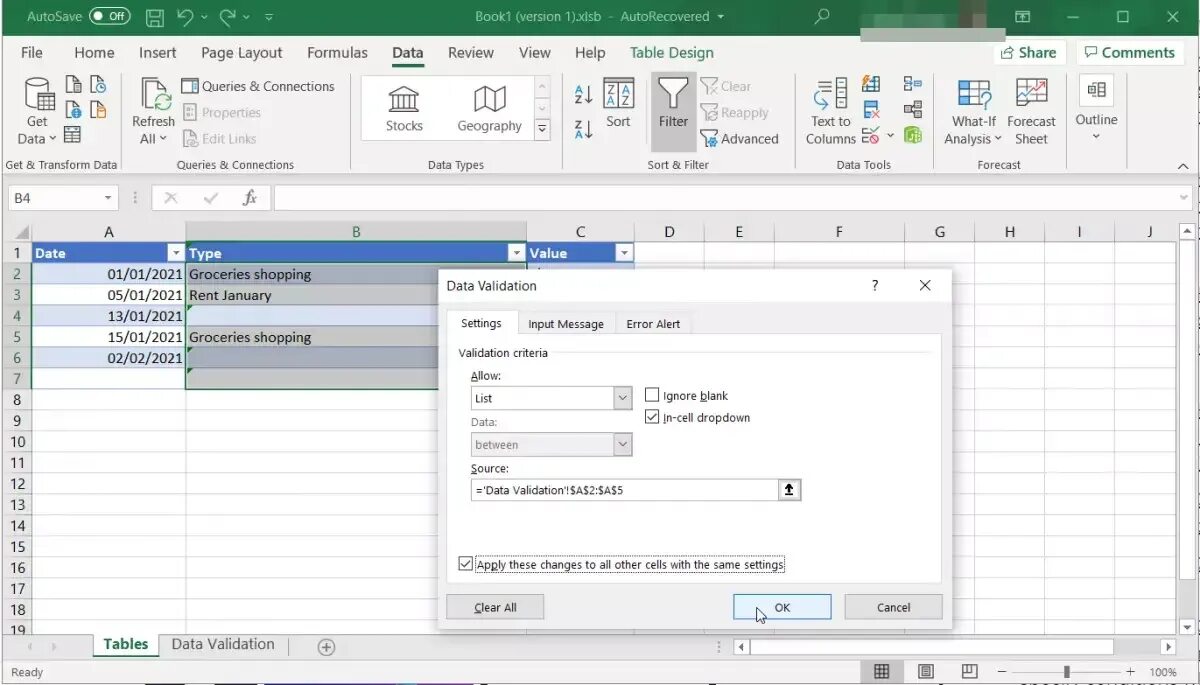This screenshot has height=685, width=1200.
Task: Open the Data Validation ribbon dropdown arrow
Action: click(x=890, y=135)
